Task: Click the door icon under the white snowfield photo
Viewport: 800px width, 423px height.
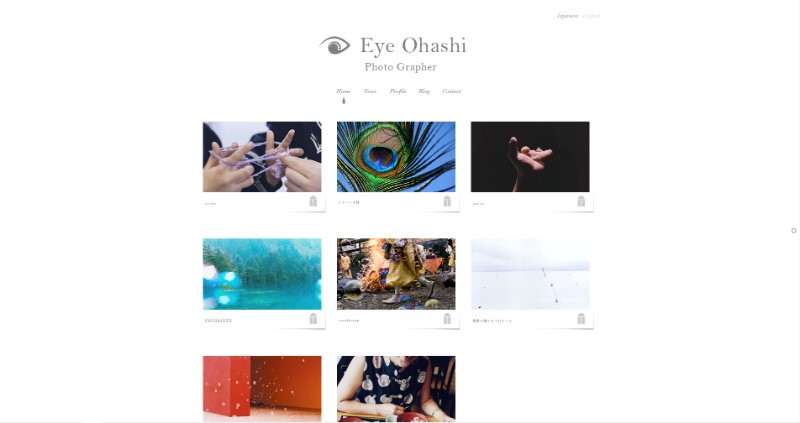Action: (581, 318)
